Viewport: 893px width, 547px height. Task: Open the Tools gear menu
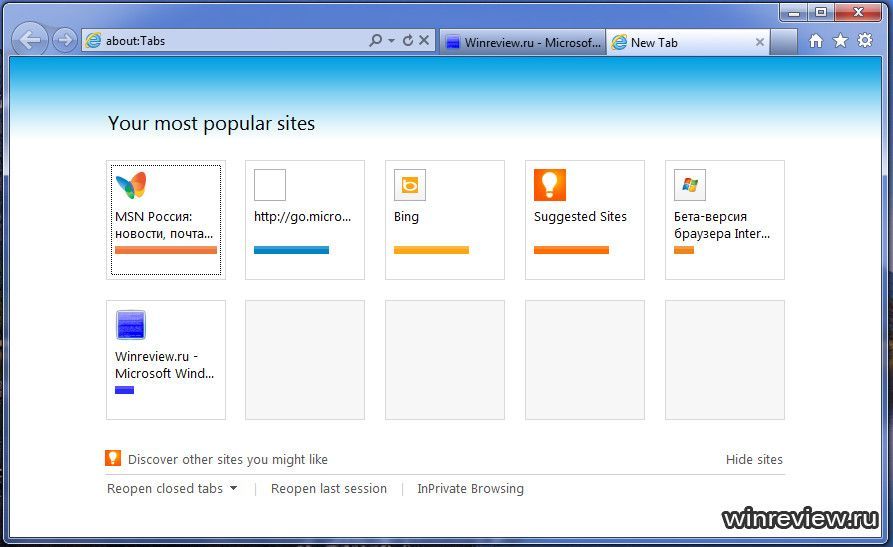coord(865,41)
